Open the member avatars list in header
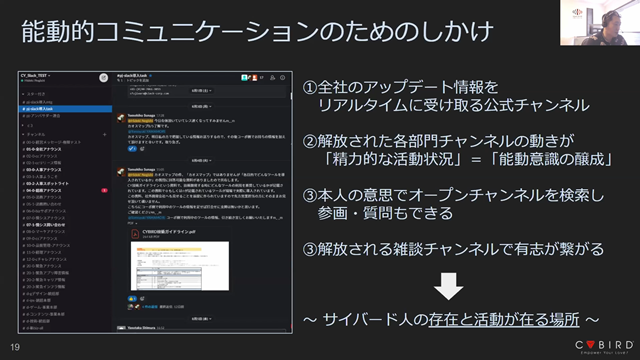Screen dimensions: 640x360 [x=249, y=78]
